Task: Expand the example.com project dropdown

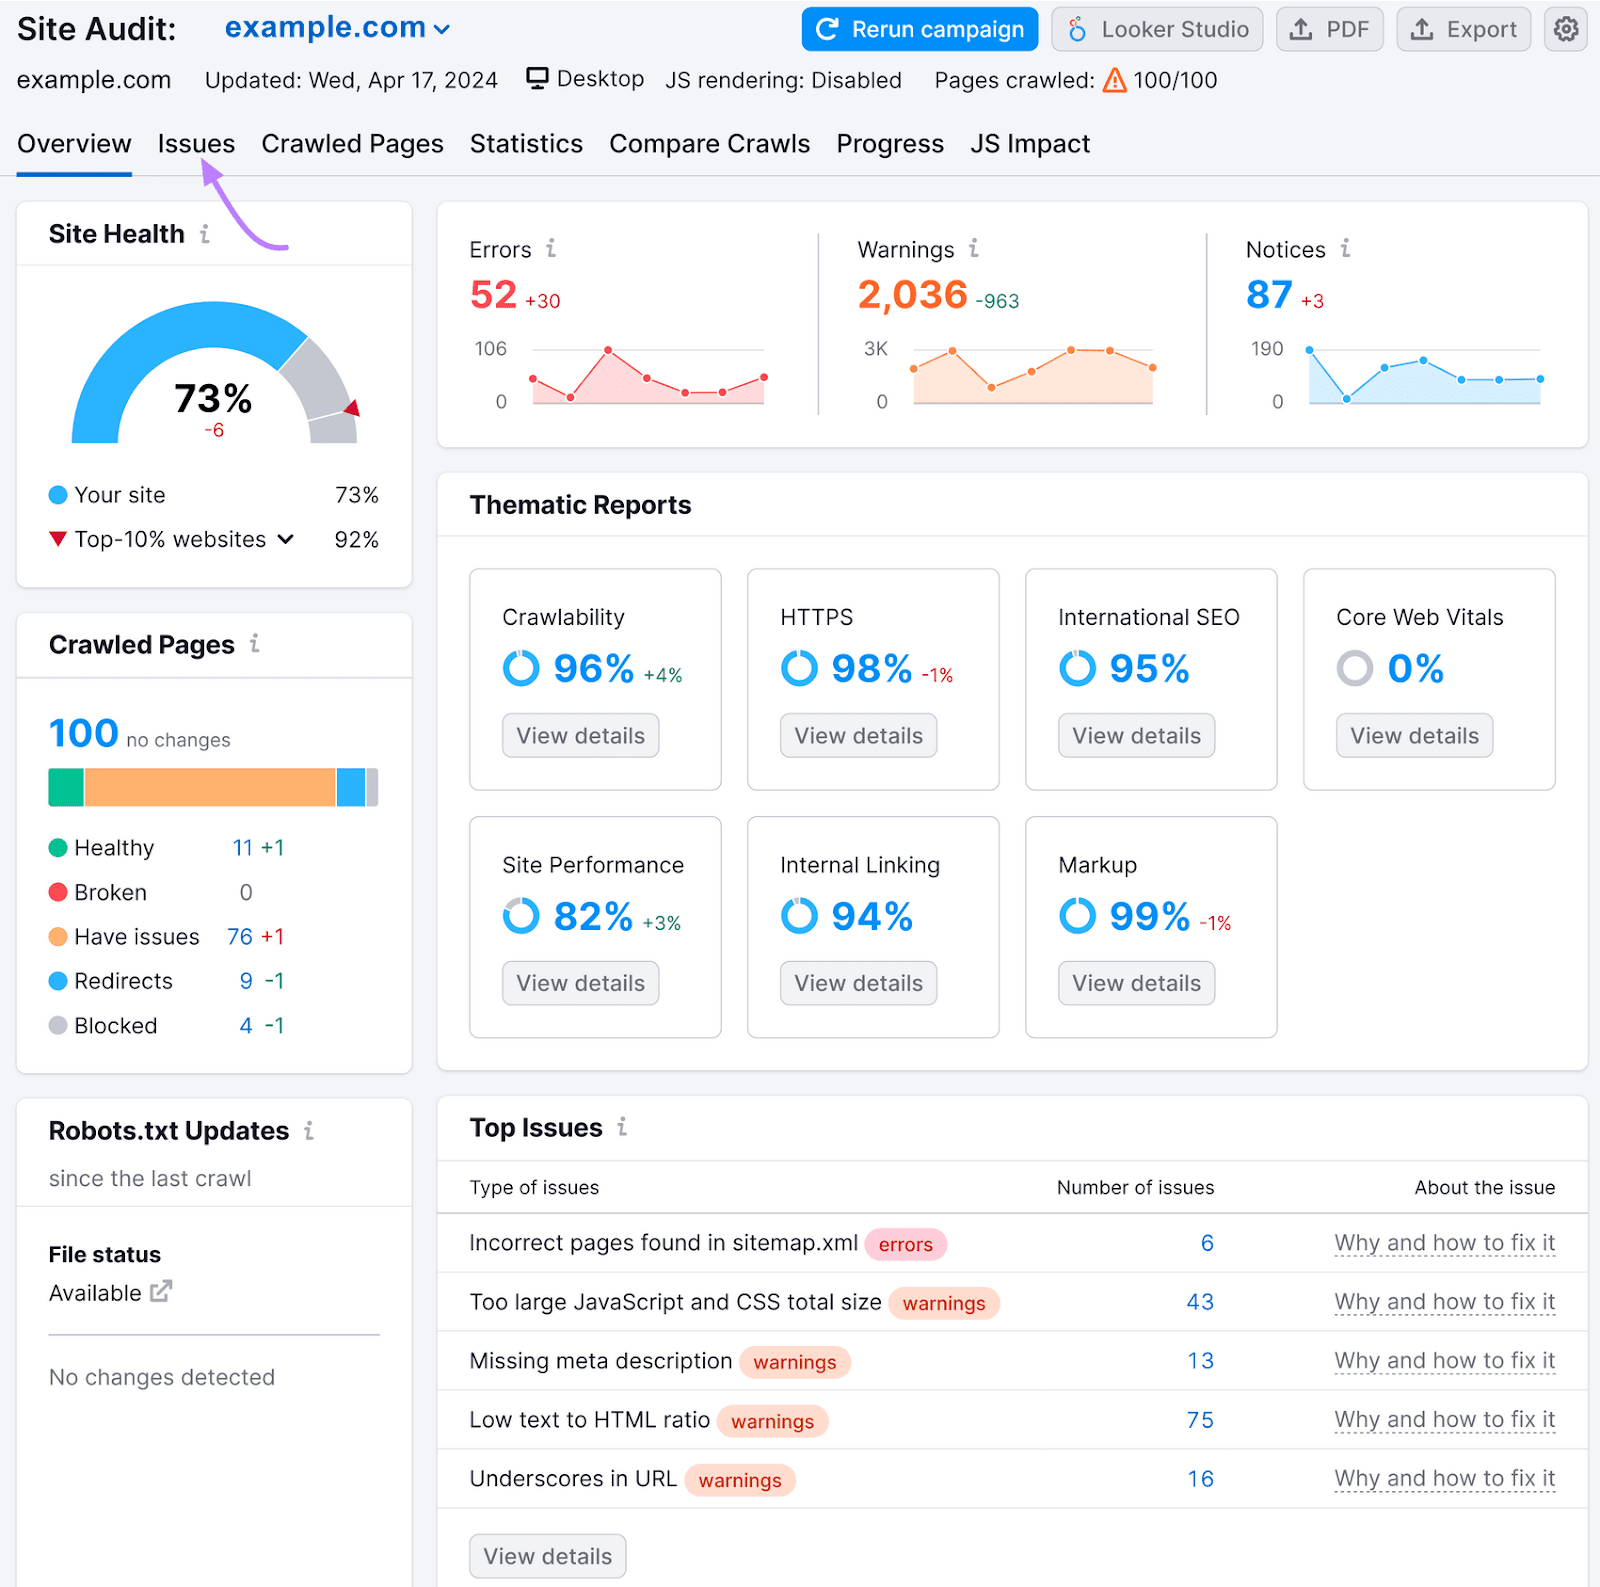Action: 442,27
